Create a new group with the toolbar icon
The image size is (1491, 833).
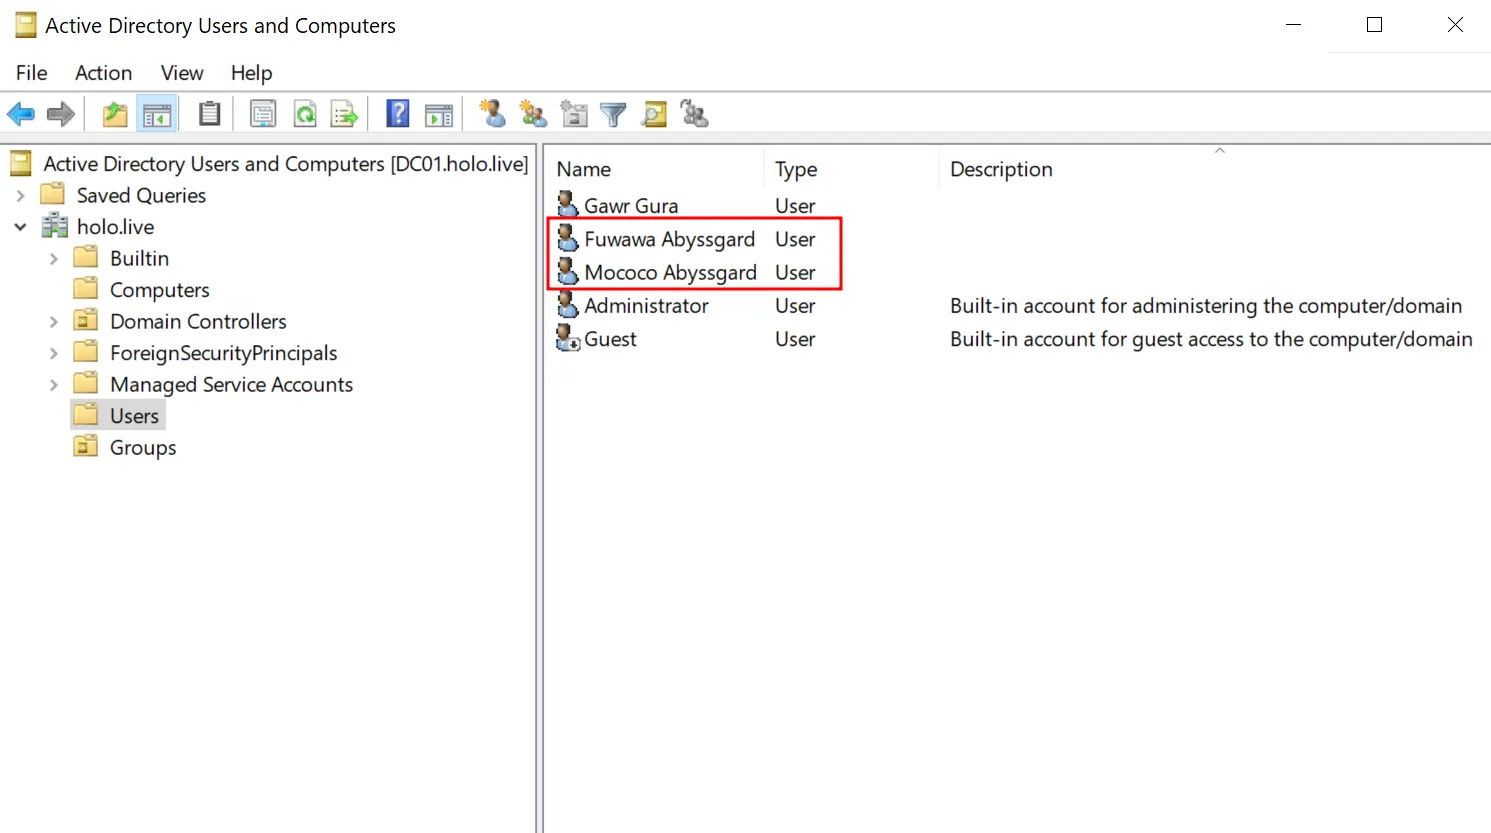tap(533, 114)
